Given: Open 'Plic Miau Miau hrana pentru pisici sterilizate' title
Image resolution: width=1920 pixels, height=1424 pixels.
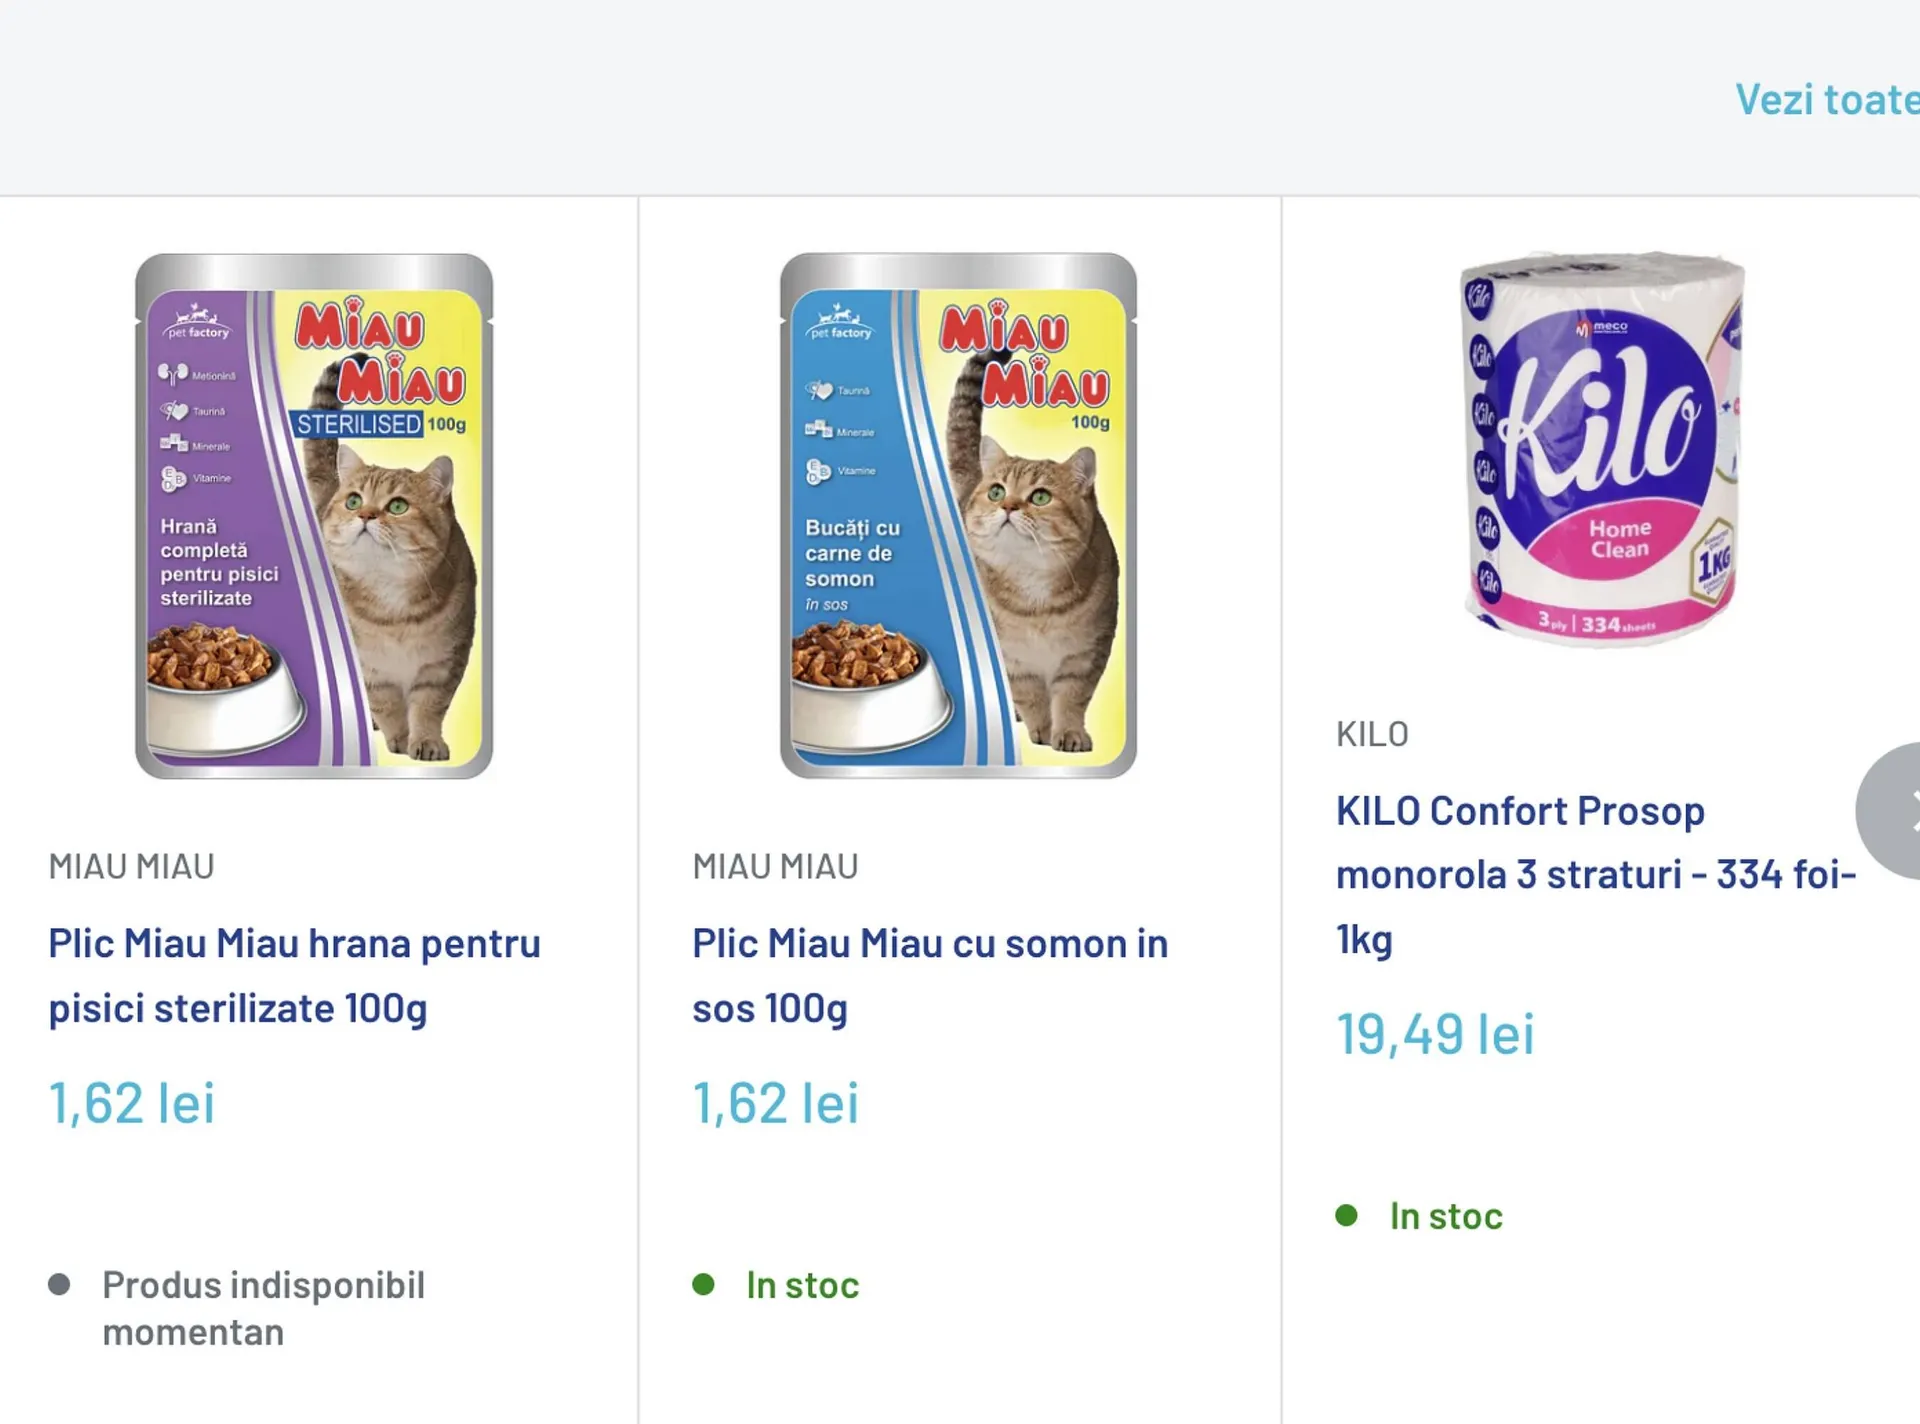Looking at the screenshot, I should point(294,975).
